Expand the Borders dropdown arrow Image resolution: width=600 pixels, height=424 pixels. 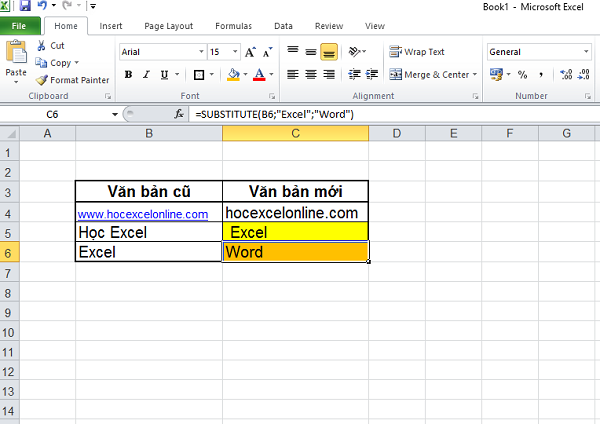click(x=212, y=75)
